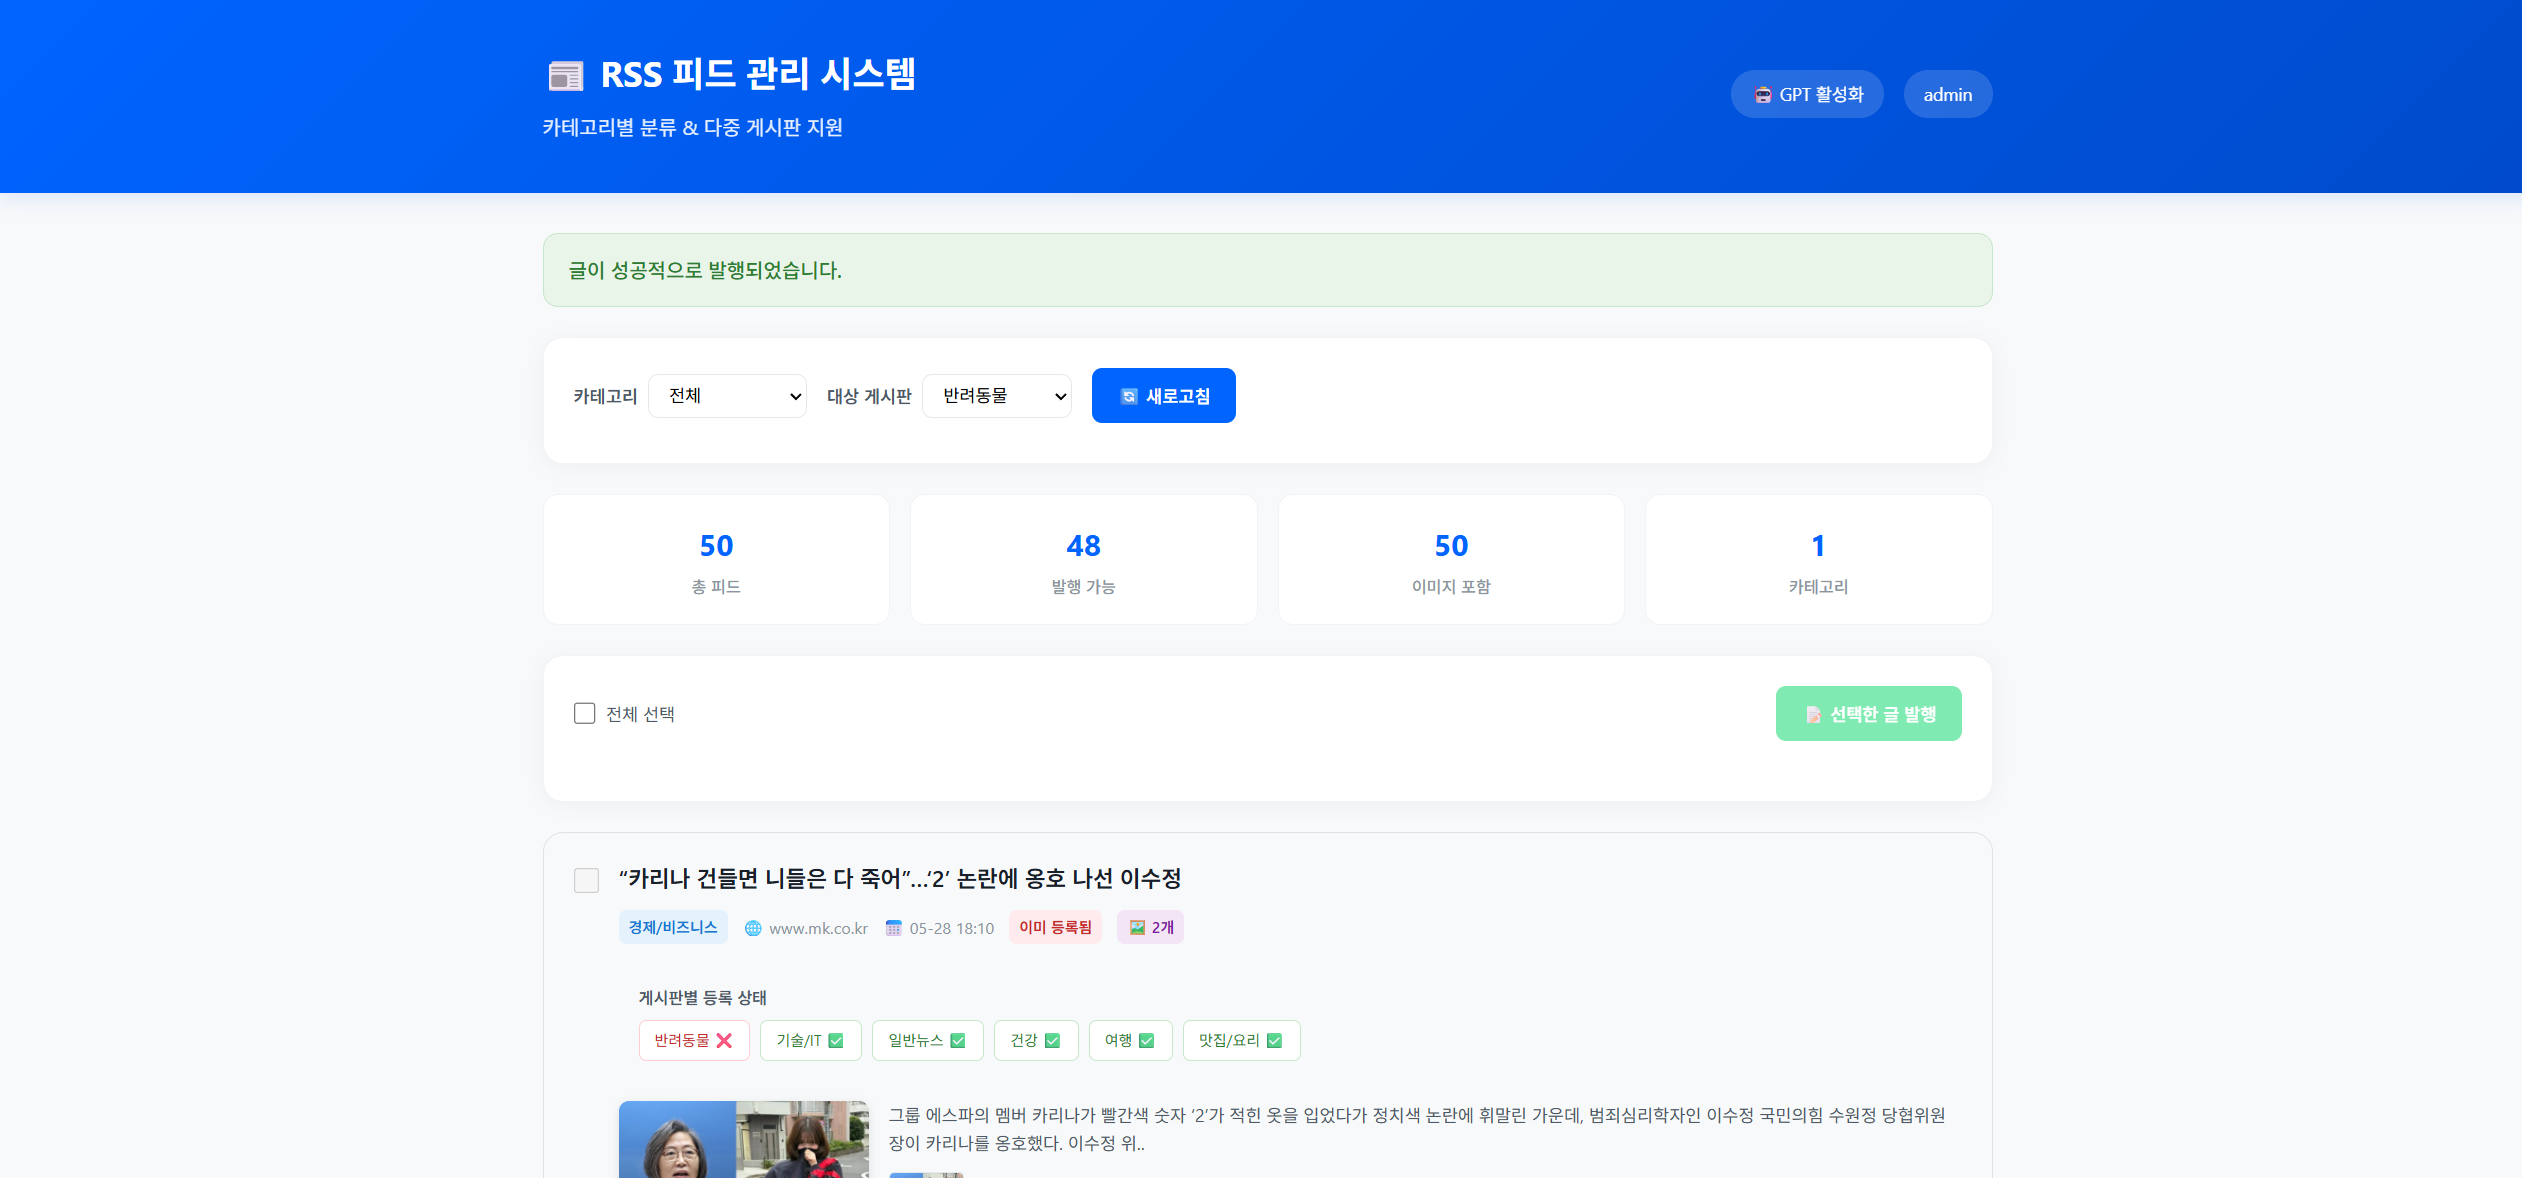Open the 카리나 article title link
2522x1178 pixels.
tap(900, 879)
